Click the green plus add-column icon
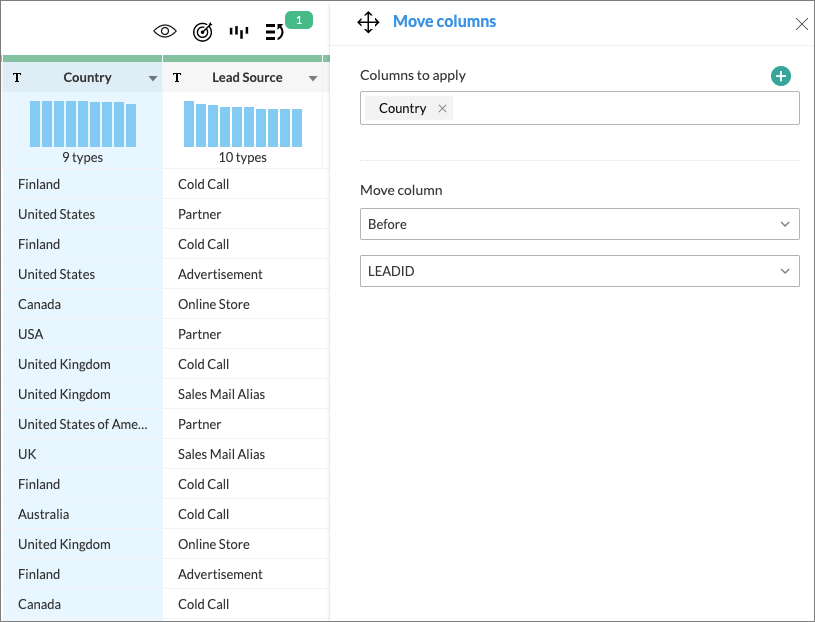The height and width of the screenshot is (622, 815). pos(781,76)
